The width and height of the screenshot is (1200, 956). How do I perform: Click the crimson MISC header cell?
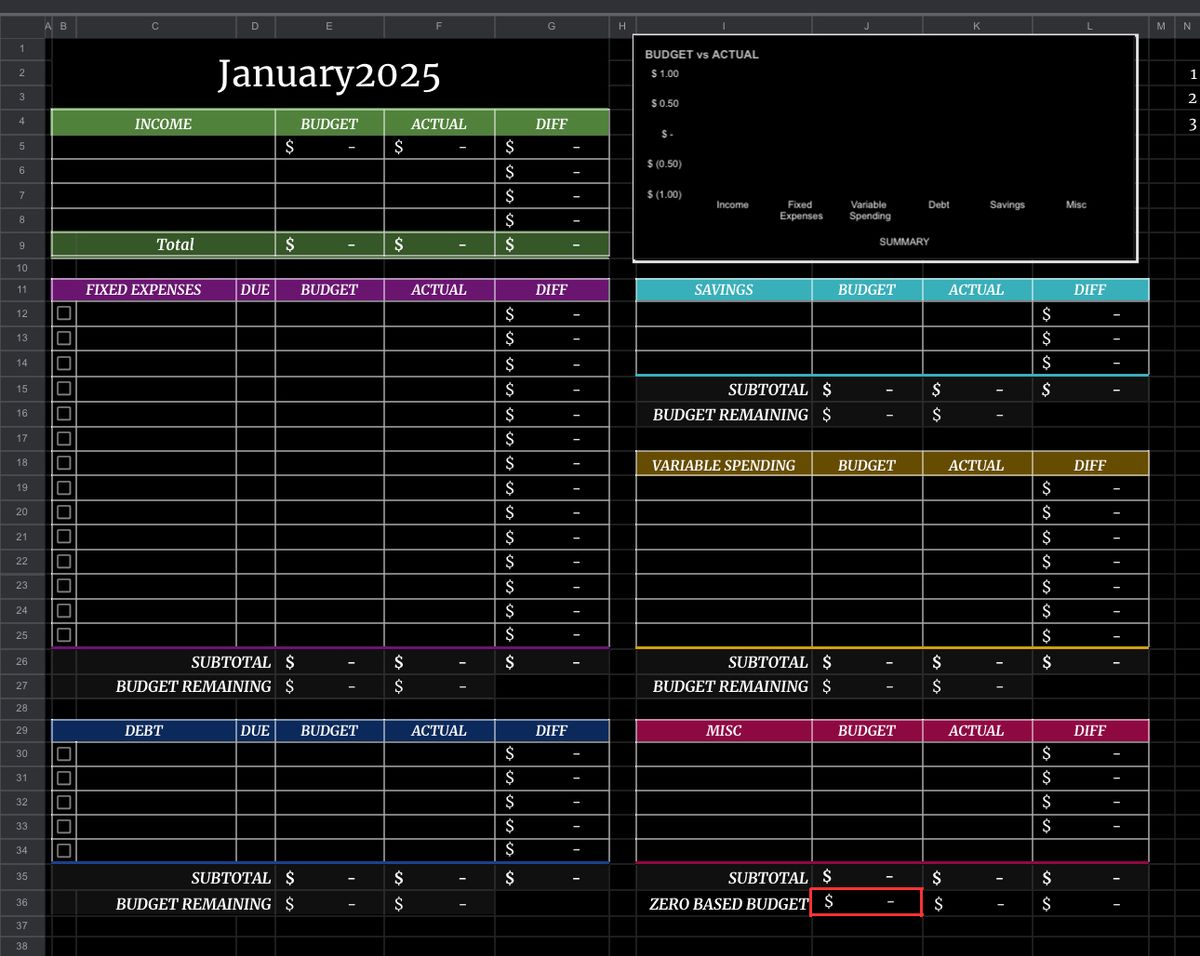tap(723, 731)
